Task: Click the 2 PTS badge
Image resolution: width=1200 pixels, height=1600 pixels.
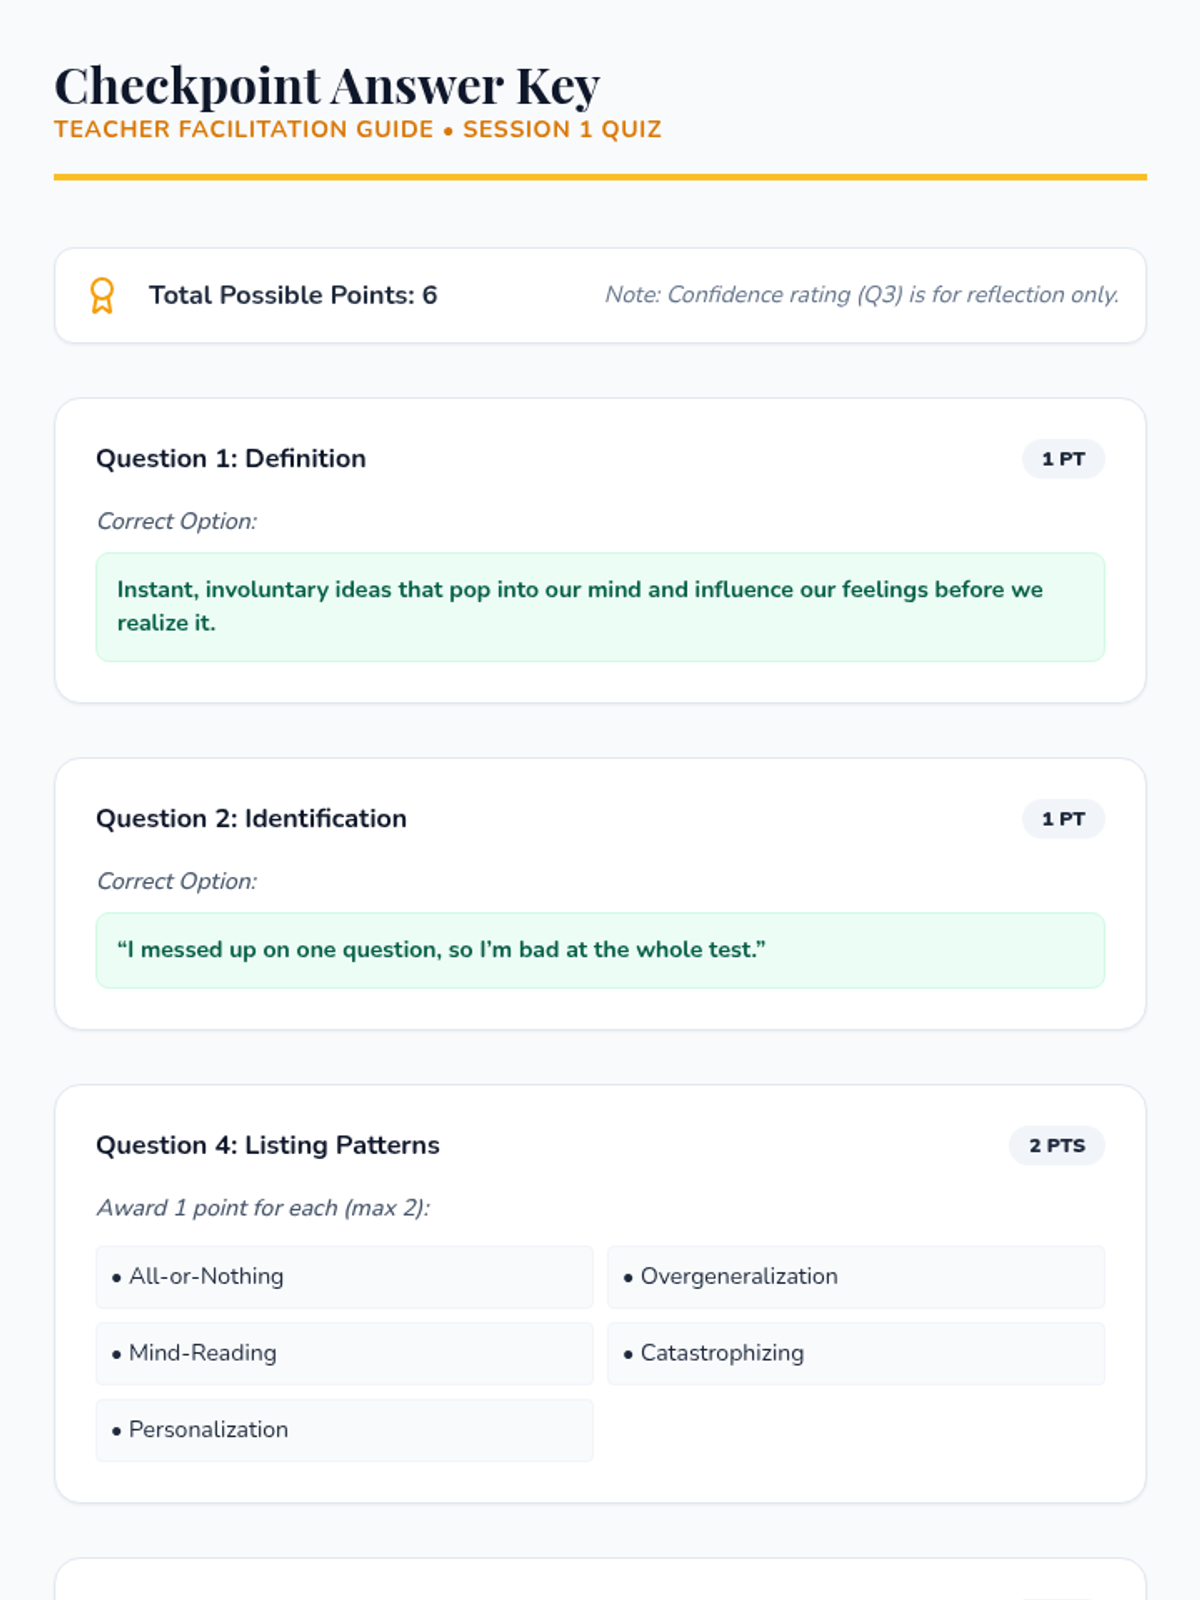Action: pyautogui.click(x=1056, y=1146)
